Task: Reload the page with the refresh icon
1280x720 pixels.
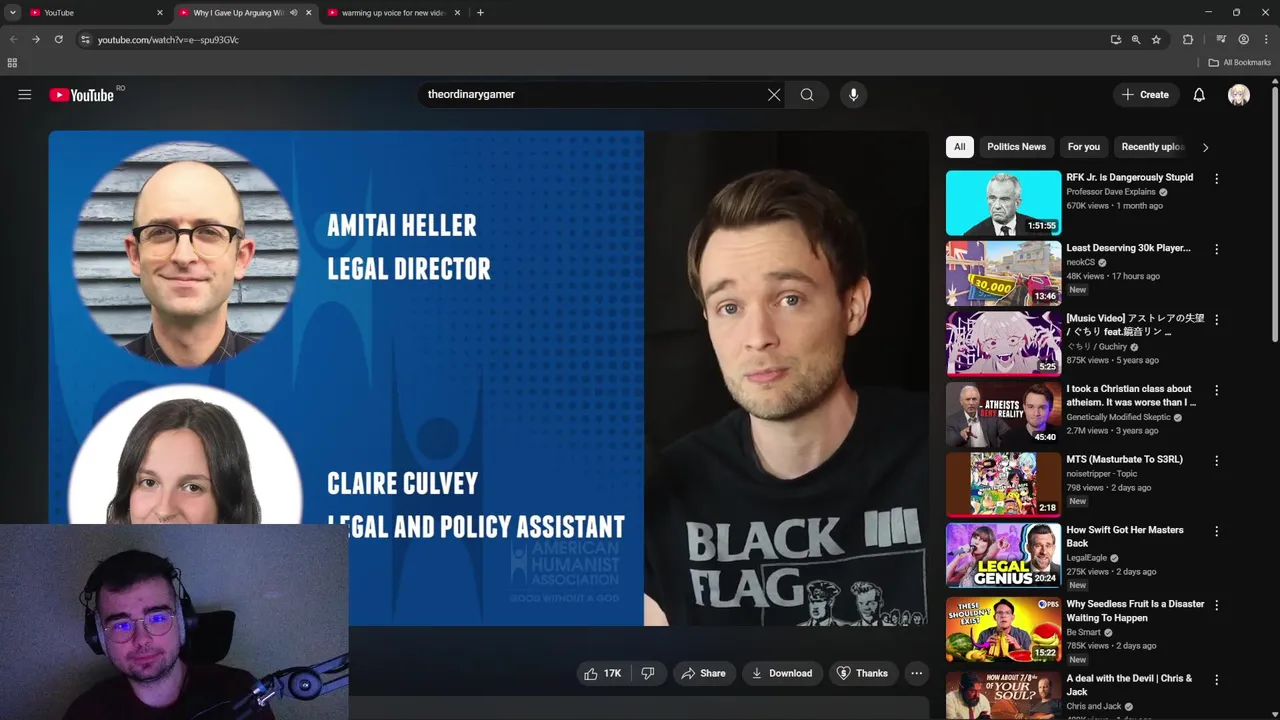Action: [x=59, y=39]
